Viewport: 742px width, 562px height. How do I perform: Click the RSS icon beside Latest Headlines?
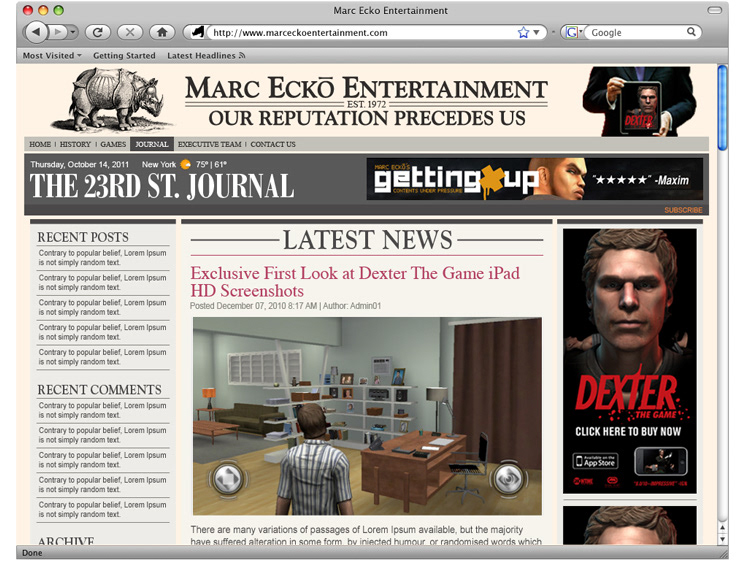(242, 56)
